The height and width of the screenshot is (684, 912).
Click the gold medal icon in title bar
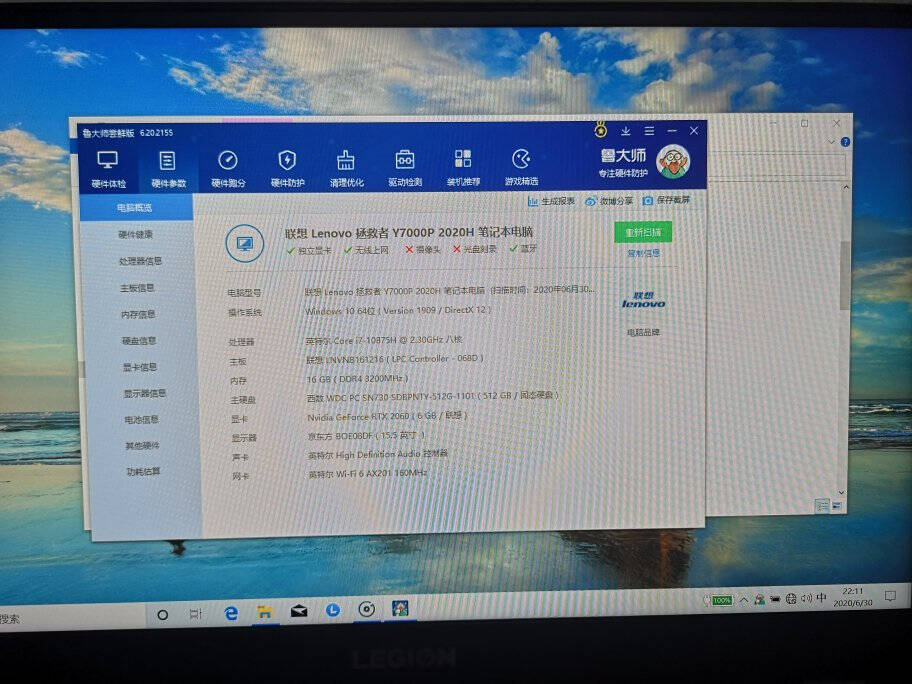[x=601, y=130]
